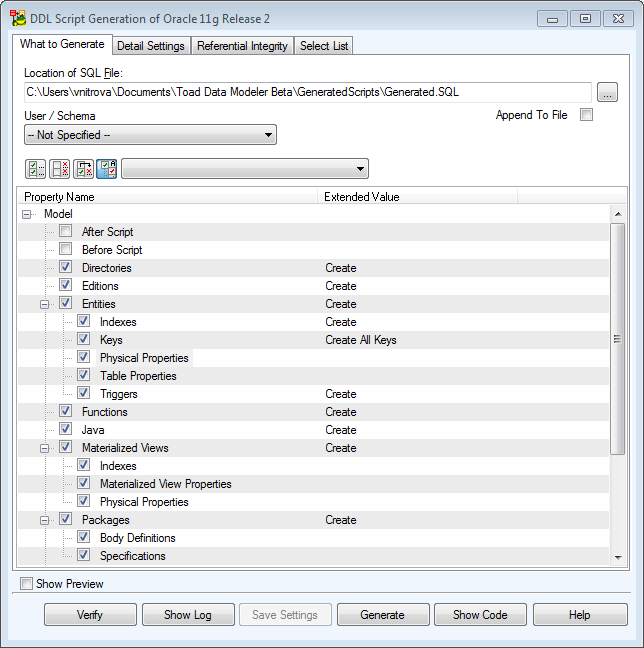Click the Toad Data Modeler title bar icon

[x=18, y=19]
